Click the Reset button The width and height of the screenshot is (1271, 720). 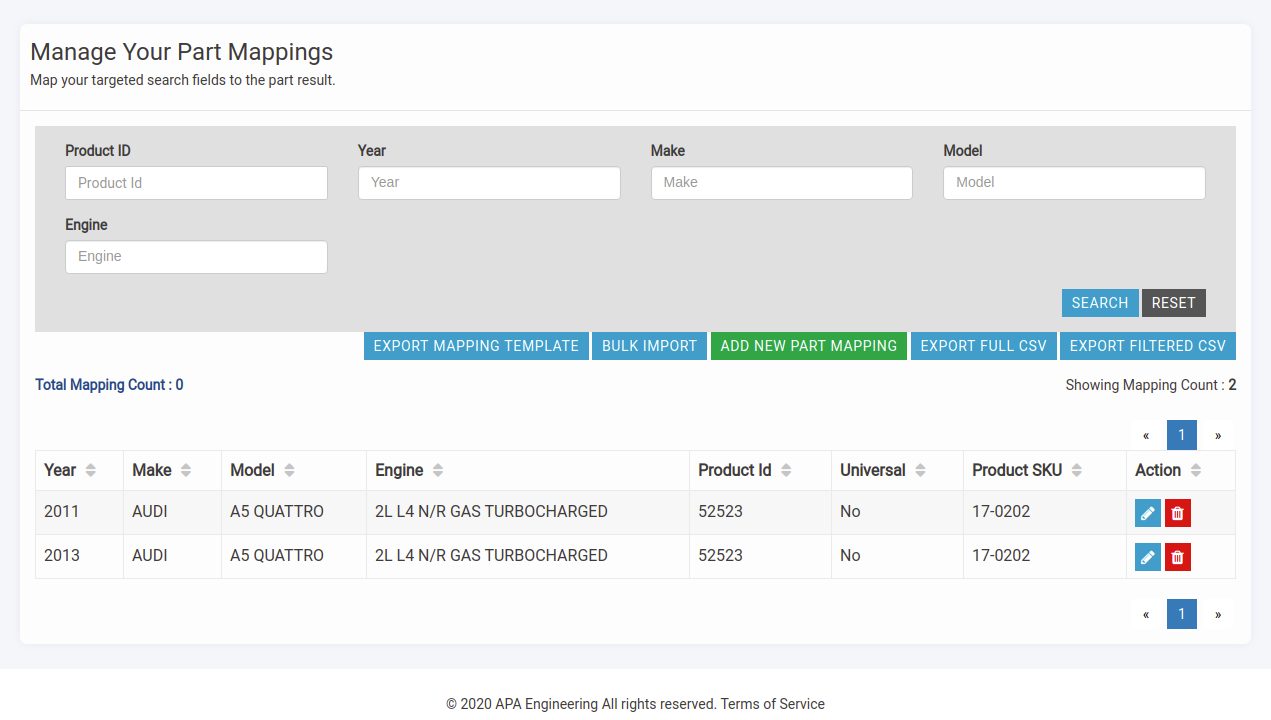(x=1174, y=303)
